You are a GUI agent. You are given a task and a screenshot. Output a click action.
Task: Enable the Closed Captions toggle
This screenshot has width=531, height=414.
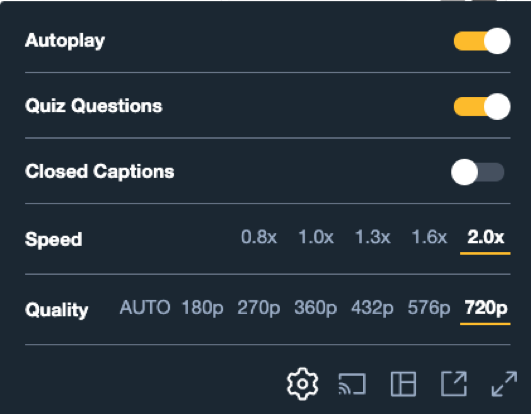(x=478, y=172)
